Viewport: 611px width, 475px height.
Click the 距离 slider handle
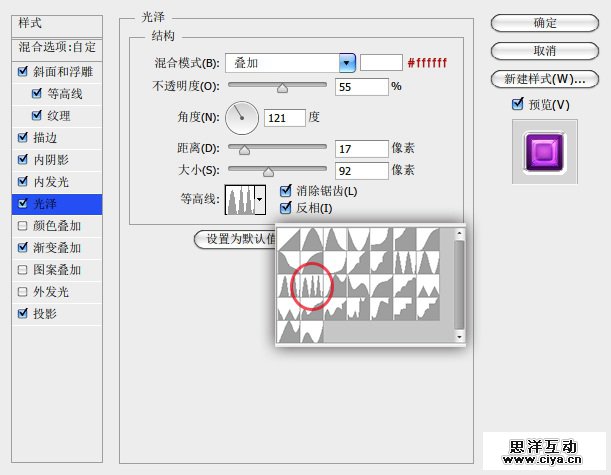click(x=244, y=150)
